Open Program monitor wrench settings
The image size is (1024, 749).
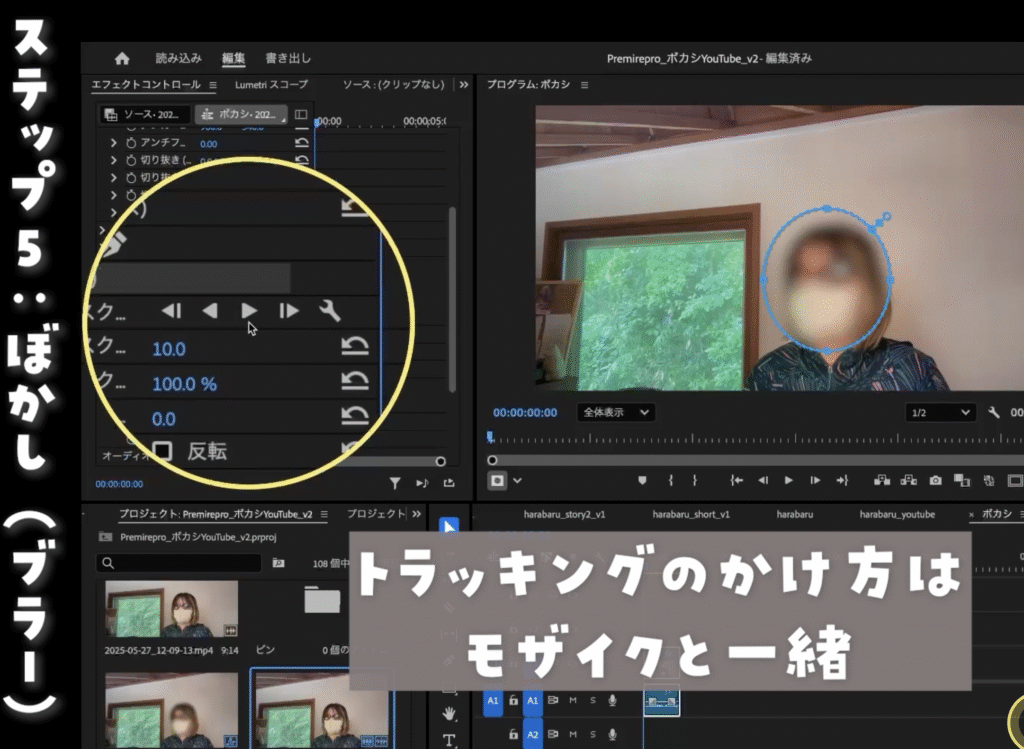pyautogui.click(x=993, y=412)
